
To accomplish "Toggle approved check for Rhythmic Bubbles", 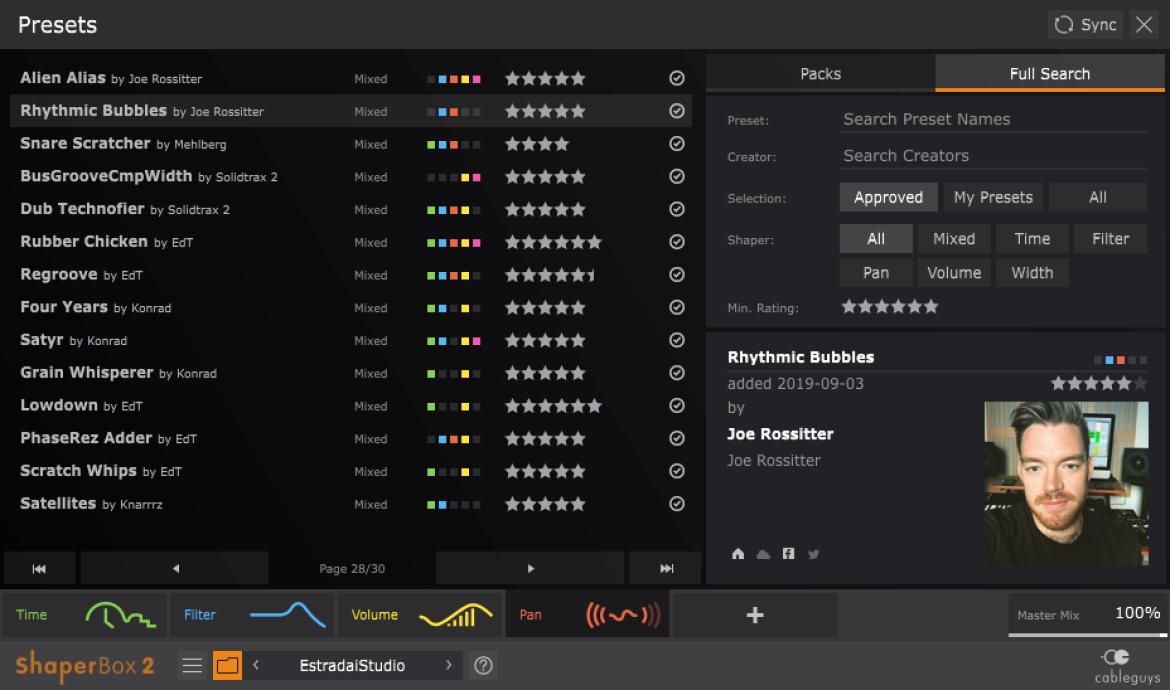I will click(677, 110).
